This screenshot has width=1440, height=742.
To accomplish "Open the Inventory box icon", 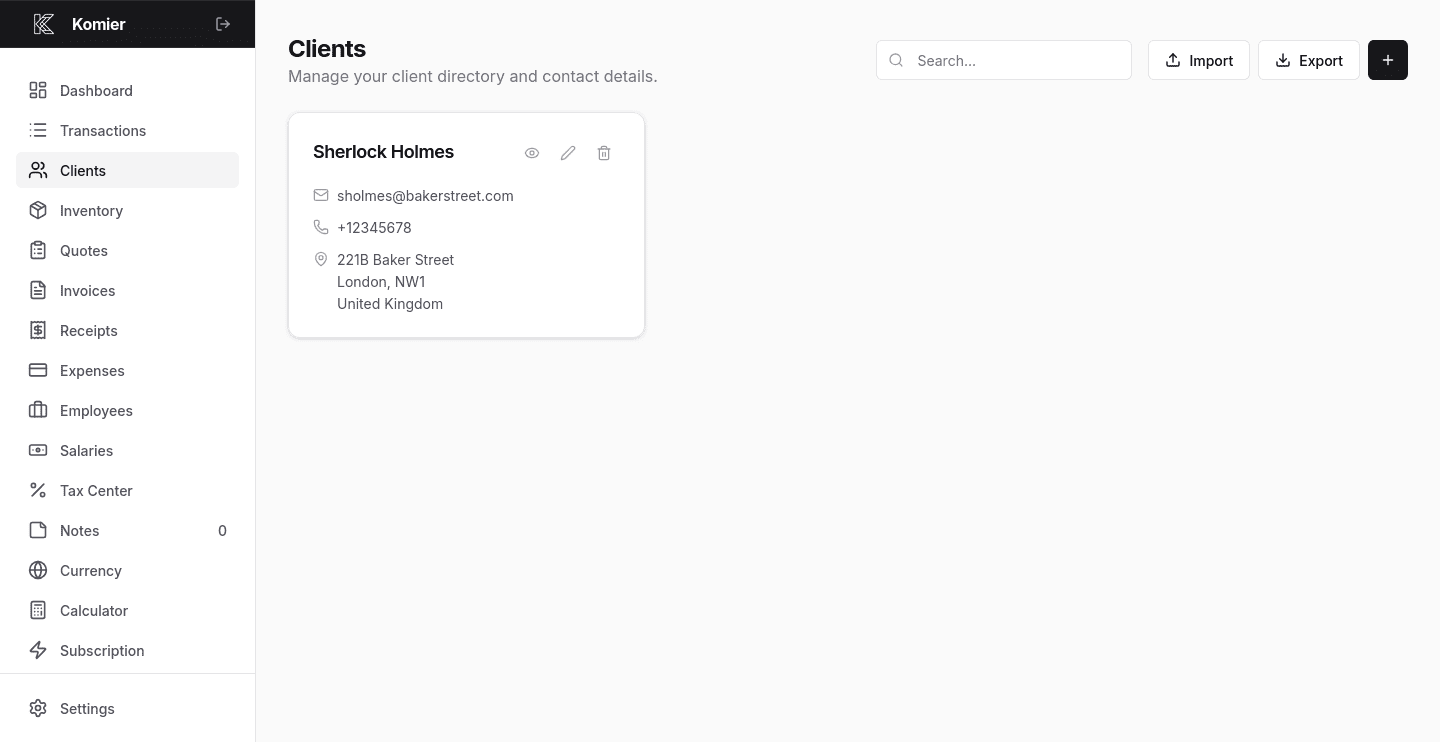I will (38, 210).
